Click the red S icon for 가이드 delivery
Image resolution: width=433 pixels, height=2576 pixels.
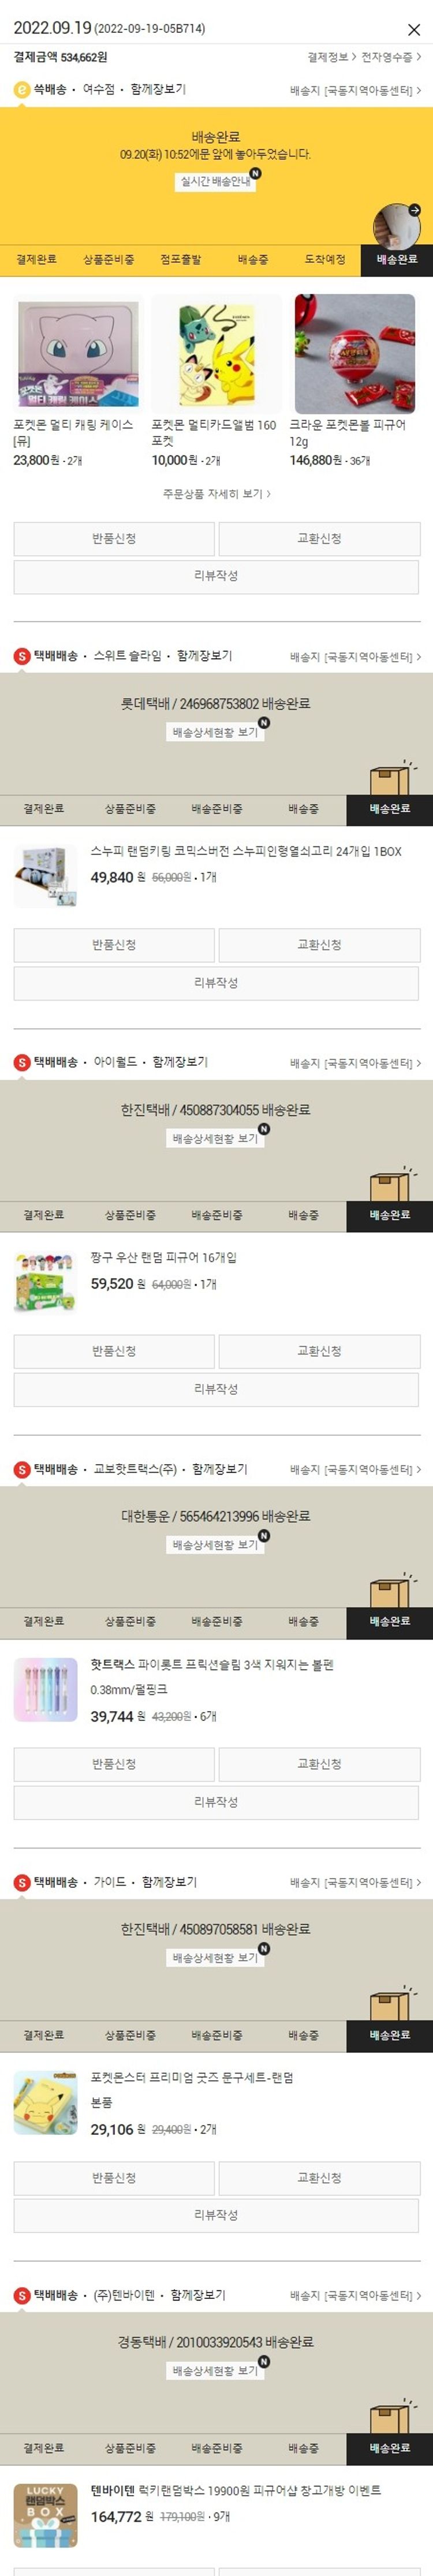click(x=21, y=1882)
